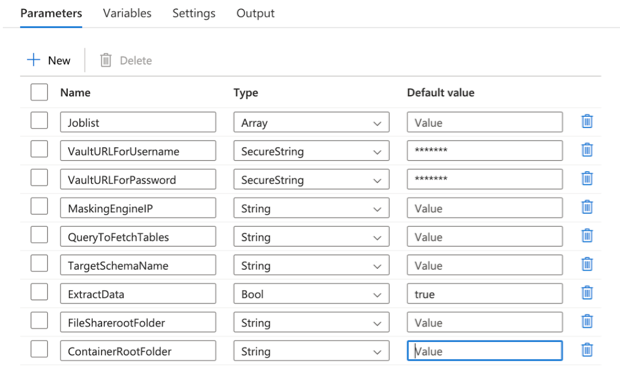Open the Output tab
The height and width of the screenshot is (380, 620).
point(255,13)
